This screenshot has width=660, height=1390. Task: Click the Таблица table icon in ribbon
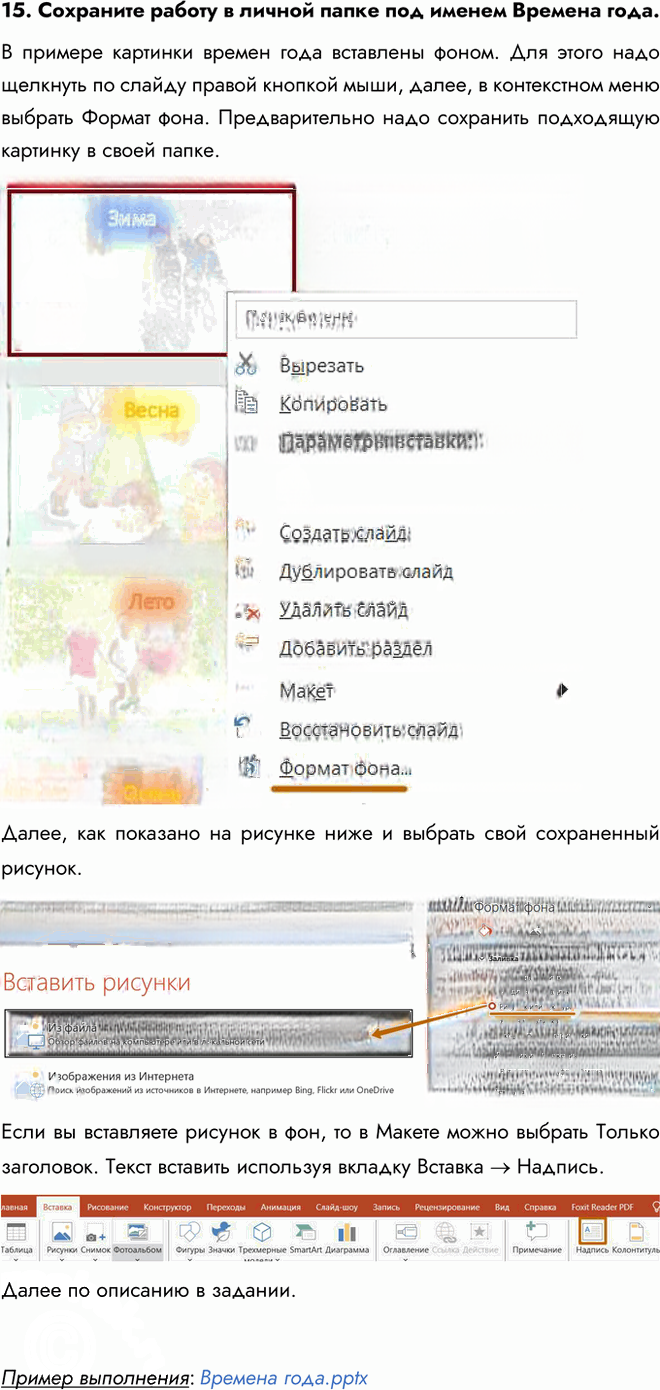[x=15, y=1233]
